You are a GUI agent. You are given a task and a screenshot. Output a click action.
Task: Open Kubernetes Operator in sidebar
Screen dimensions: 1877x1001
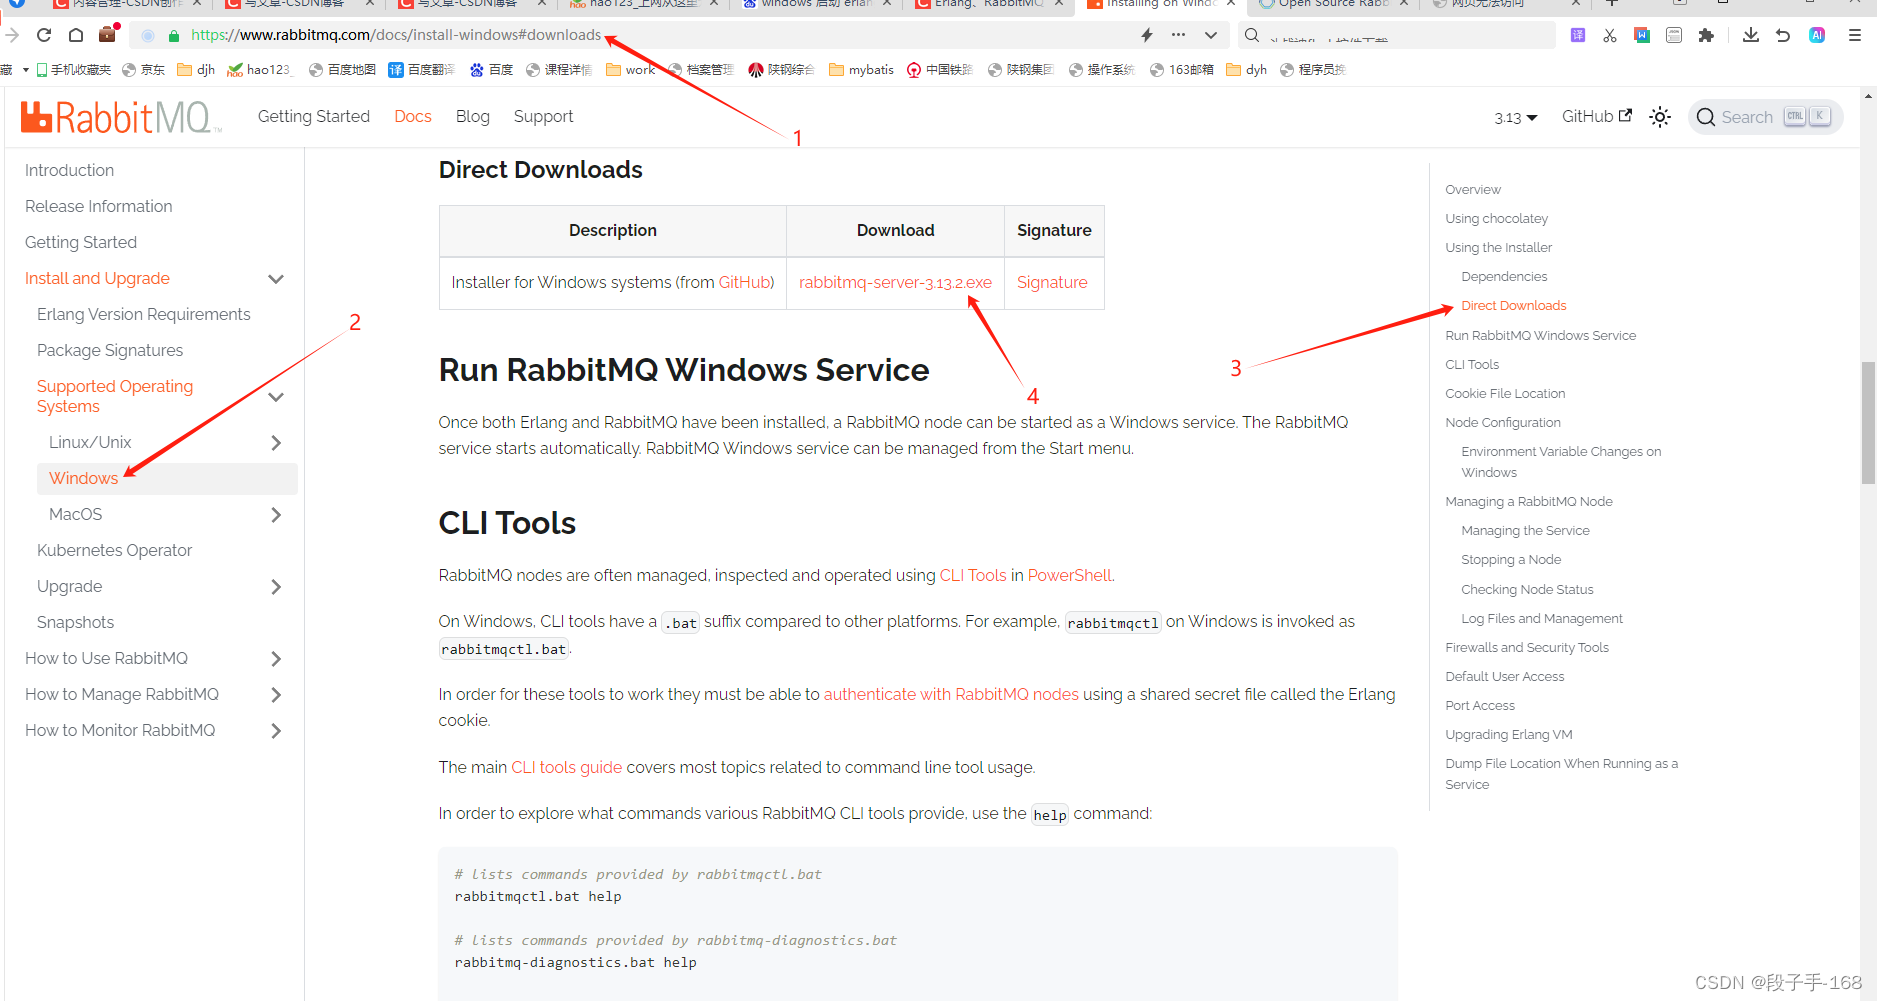(114, 550)
